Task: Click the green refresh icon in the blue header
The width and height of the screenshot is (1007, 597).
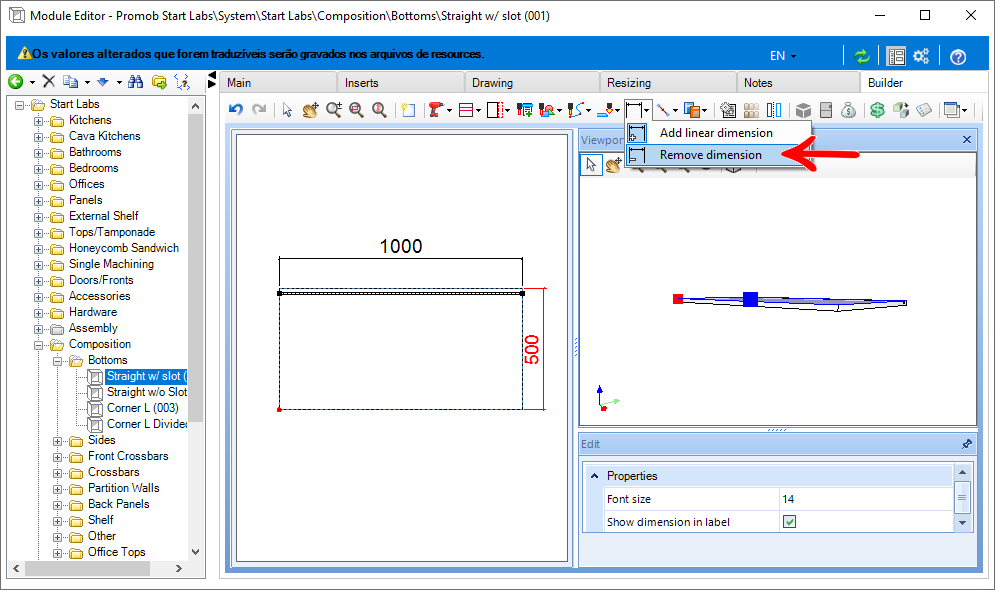Action: click(861, 56)
